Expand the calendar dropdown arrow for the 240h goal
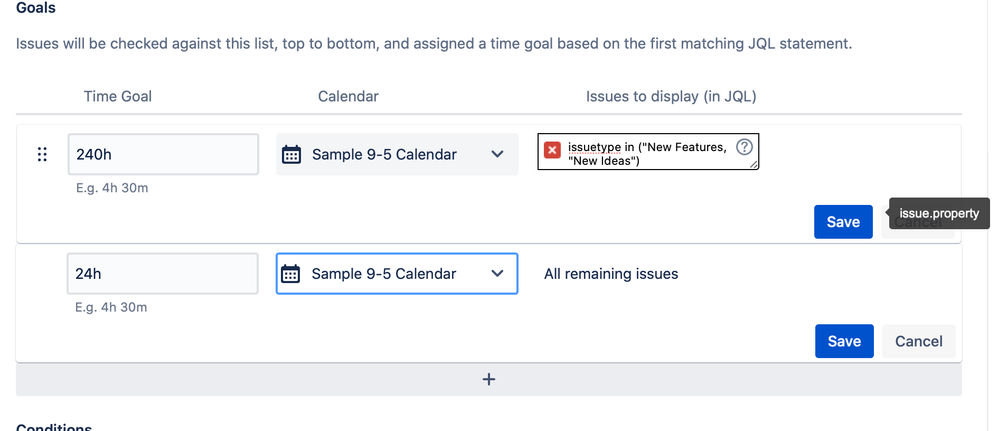The image size is (998, 431). click(x=498, y=155)
